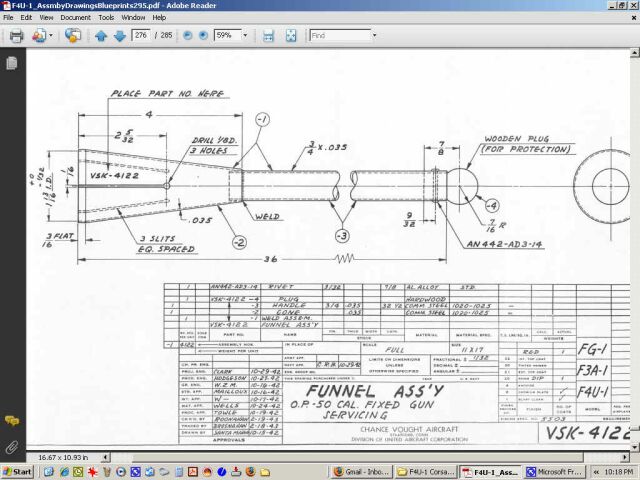This screenshot has height=480, width=640.
Task: Click the fit width scrolling icon
Action: [x=268, y=36]
